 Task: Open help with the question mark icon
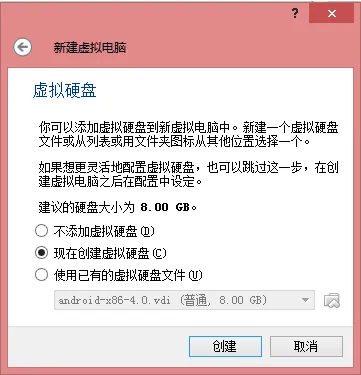pos(295,14)
